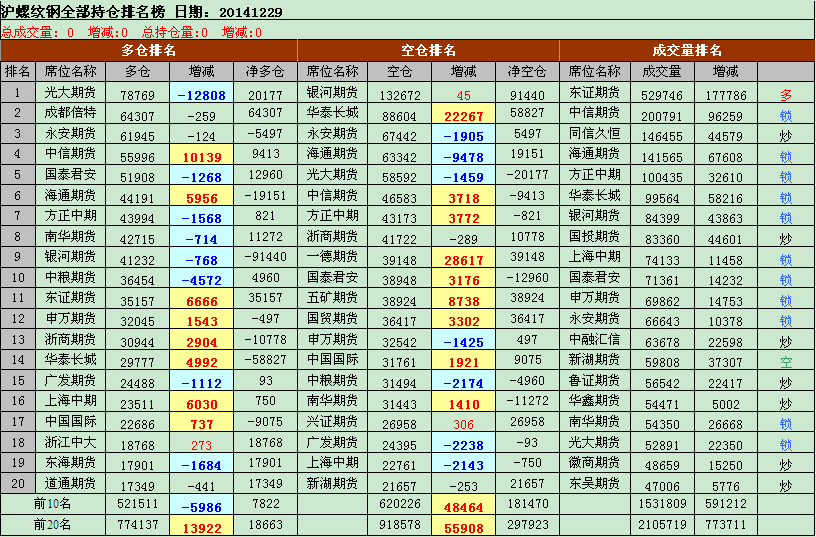Image resolution: width=816 pixels, height=537 pixels.
Task: Click top-20 long change 13922
Action: 201,528
